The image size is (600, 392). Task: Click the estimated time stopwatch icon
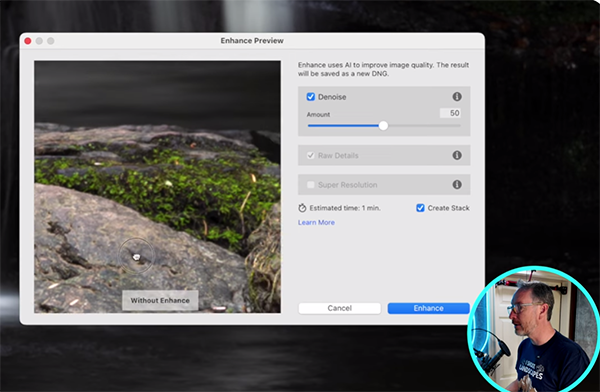[302, 208]
